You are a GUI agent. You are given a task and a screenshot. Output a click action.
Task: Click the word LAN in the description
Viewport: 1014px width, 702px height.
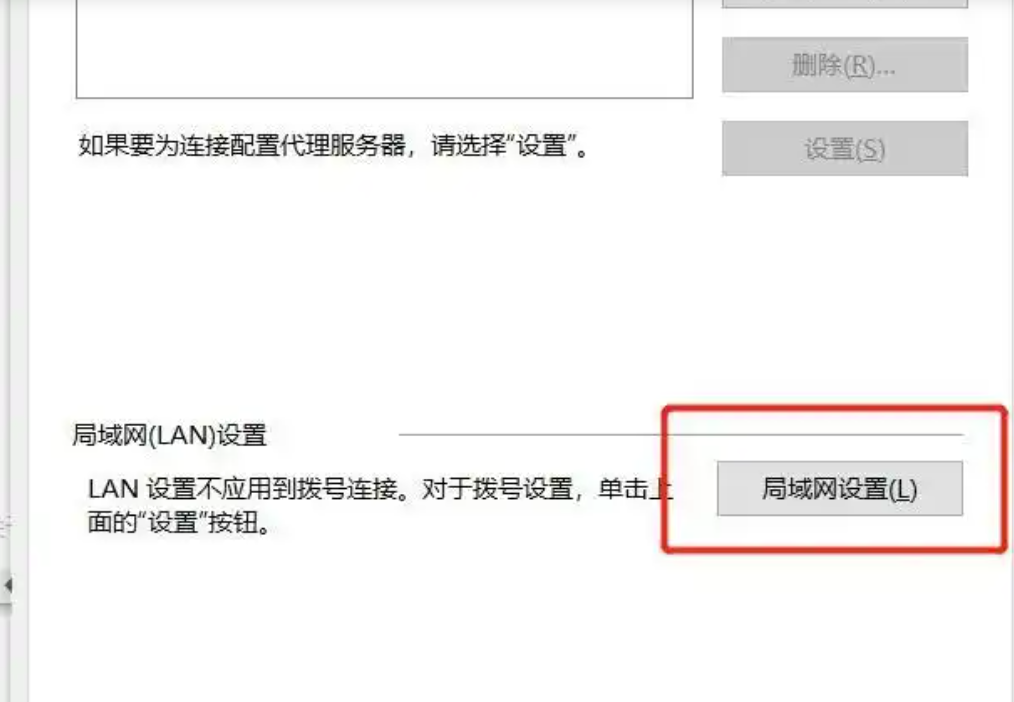tap(113, 489)
